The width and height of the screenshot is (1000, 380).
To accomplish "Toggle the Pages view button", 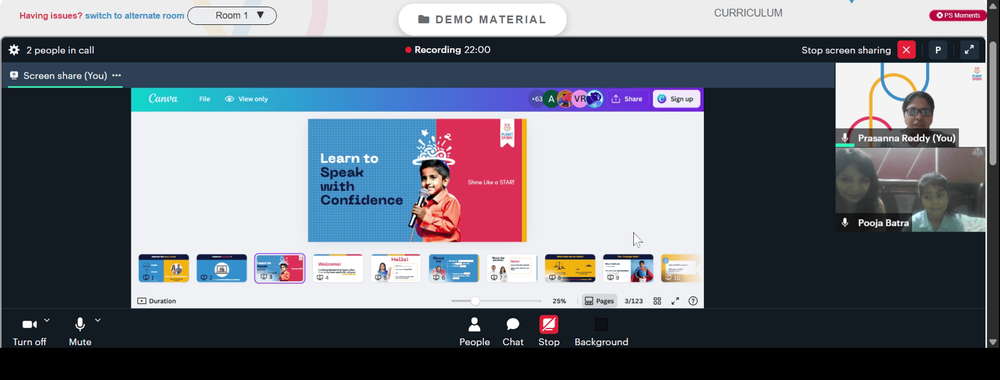I will click(599, 301).
